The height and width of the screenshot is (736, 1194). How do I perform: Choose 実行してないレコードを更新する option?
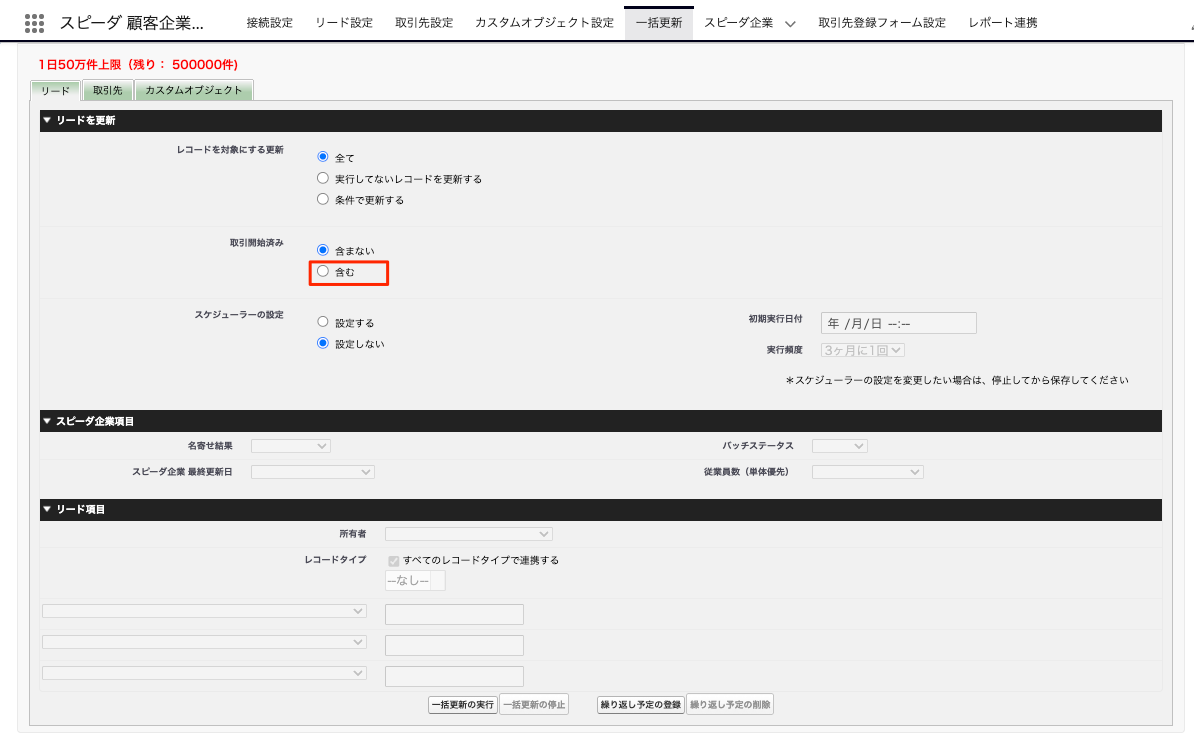(323, 179)
